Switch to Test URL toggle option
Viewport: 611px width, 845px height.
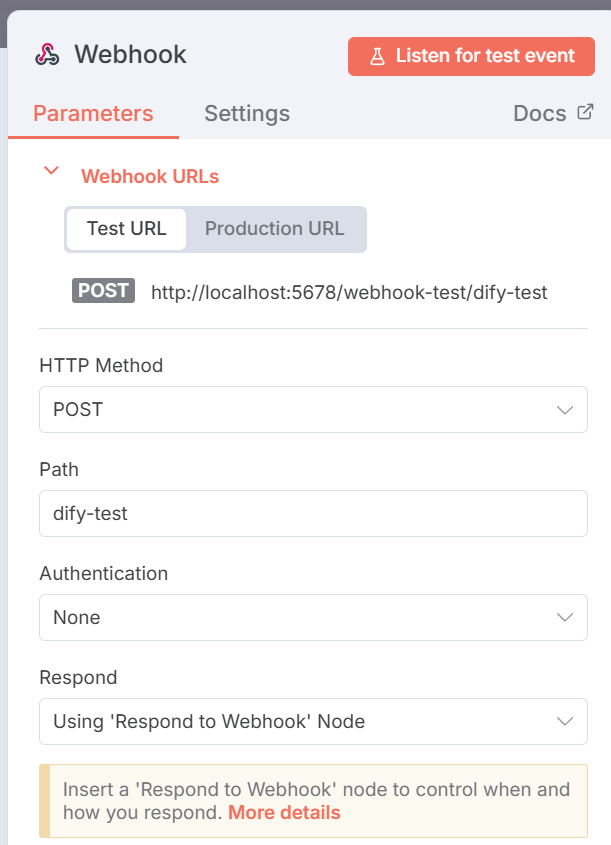(x=126, y=228)
